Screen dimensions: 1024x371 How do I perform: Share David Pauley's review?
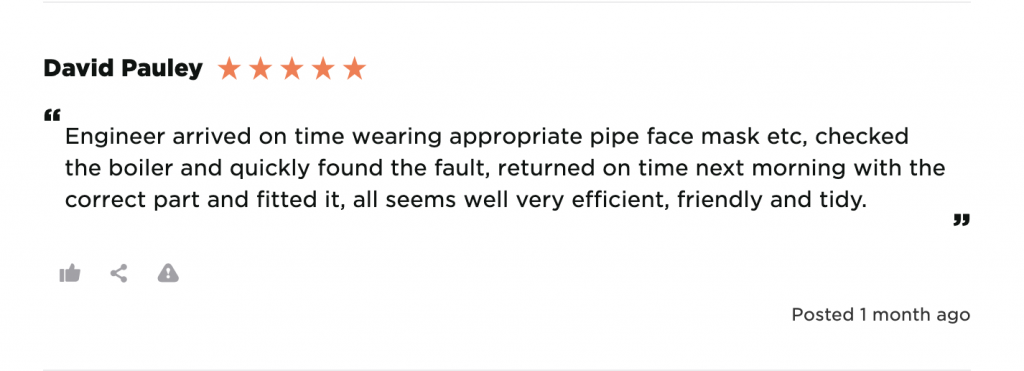tap(118, 273)
